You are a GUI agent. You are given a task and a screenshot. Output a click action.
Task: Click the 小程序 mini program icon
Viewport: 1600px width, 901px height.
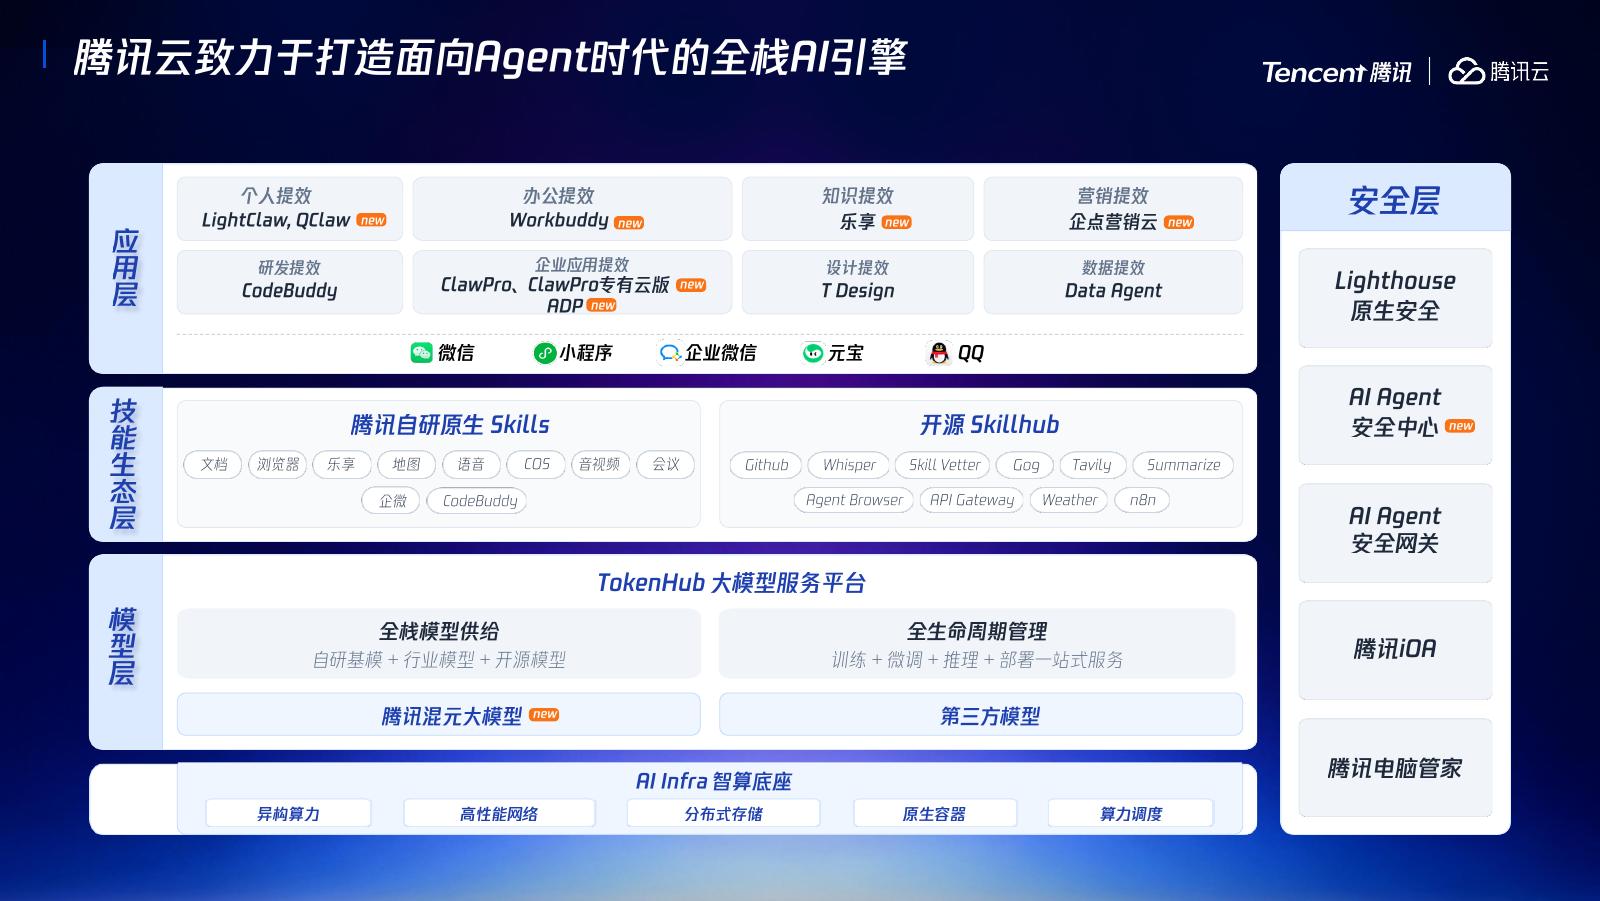tap(545, 353)
